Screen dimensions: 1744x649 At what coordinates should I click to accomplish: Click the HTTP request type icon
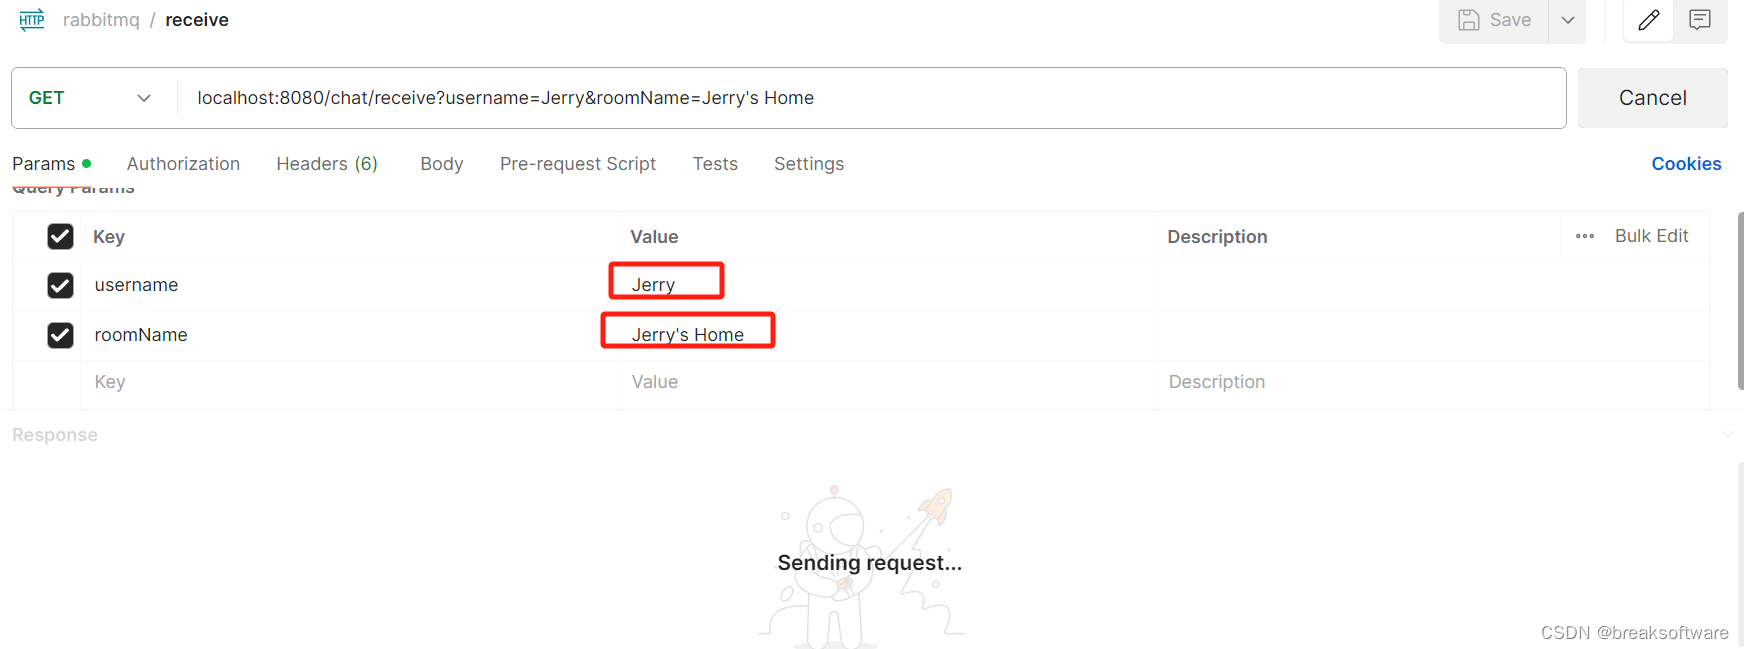[32, 20]
